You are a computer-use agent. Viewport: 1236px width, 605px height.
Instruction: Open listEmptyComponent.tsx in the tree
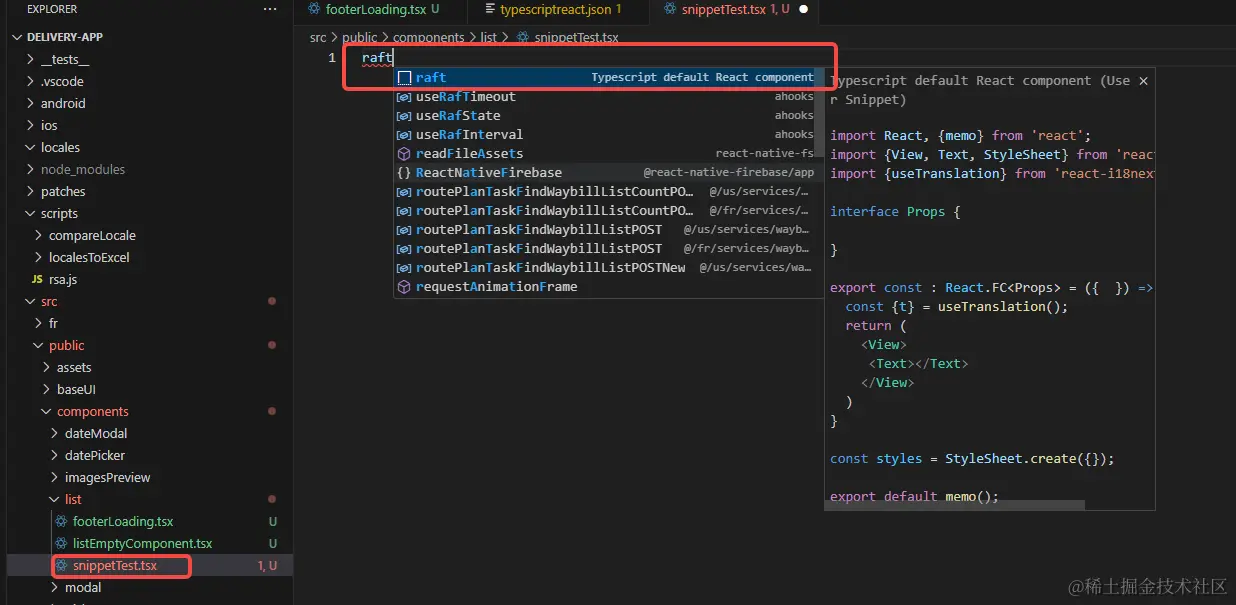(x=142, y=543)
